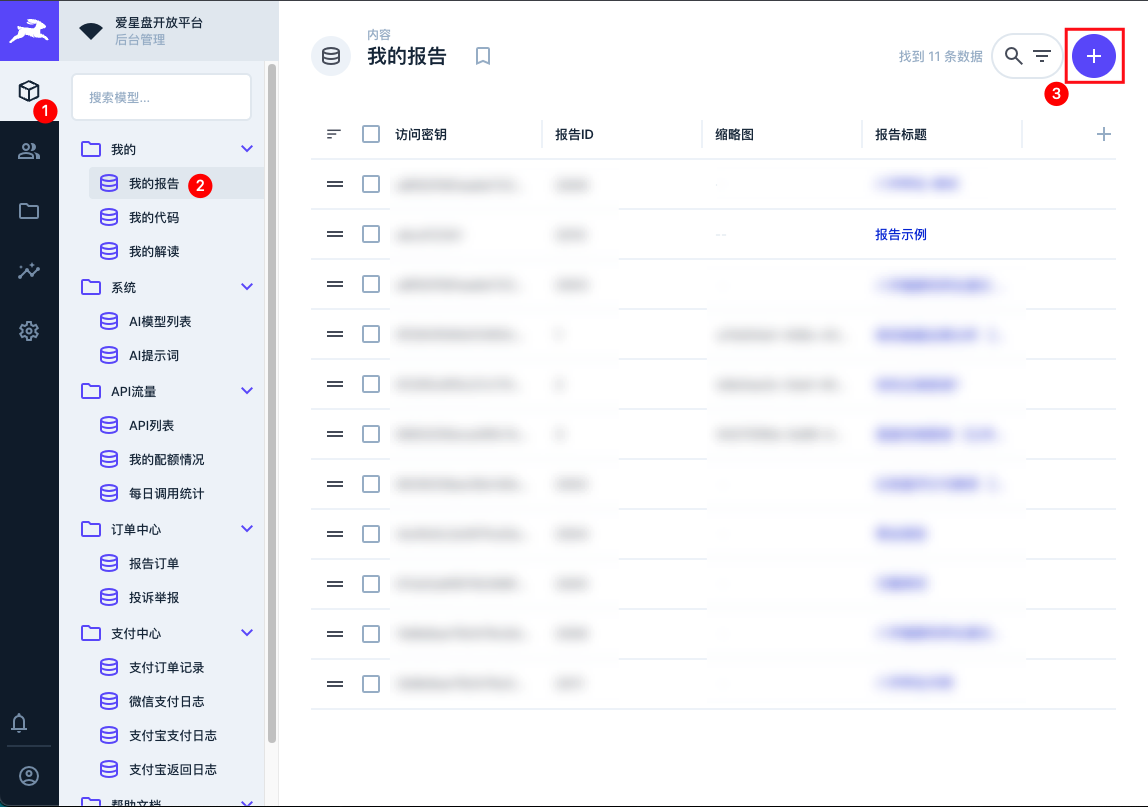
Task: Open the users icon in left rail
Action: (29, 151)
